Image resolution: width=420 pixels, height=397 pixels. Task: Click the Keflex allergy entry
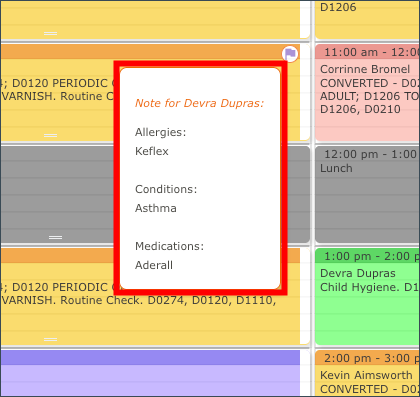tap(152, 151)
